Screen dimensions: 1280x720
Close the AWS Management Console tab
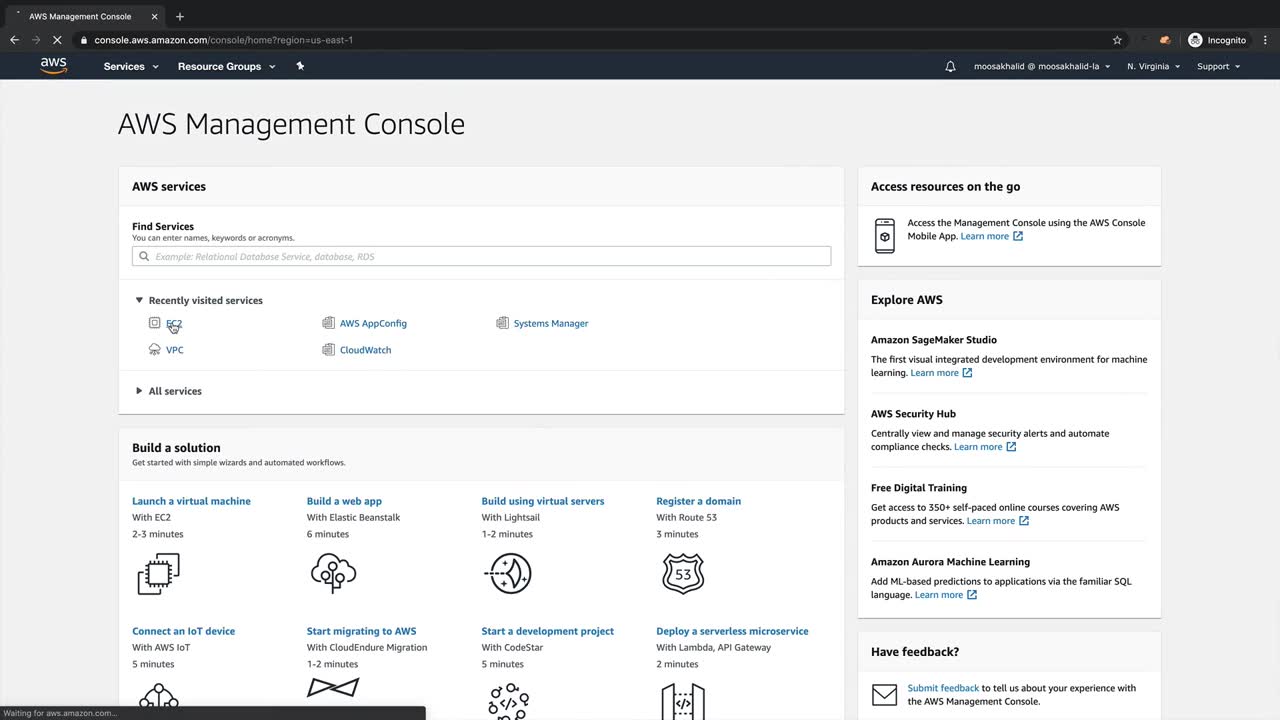tap(154, 16)
